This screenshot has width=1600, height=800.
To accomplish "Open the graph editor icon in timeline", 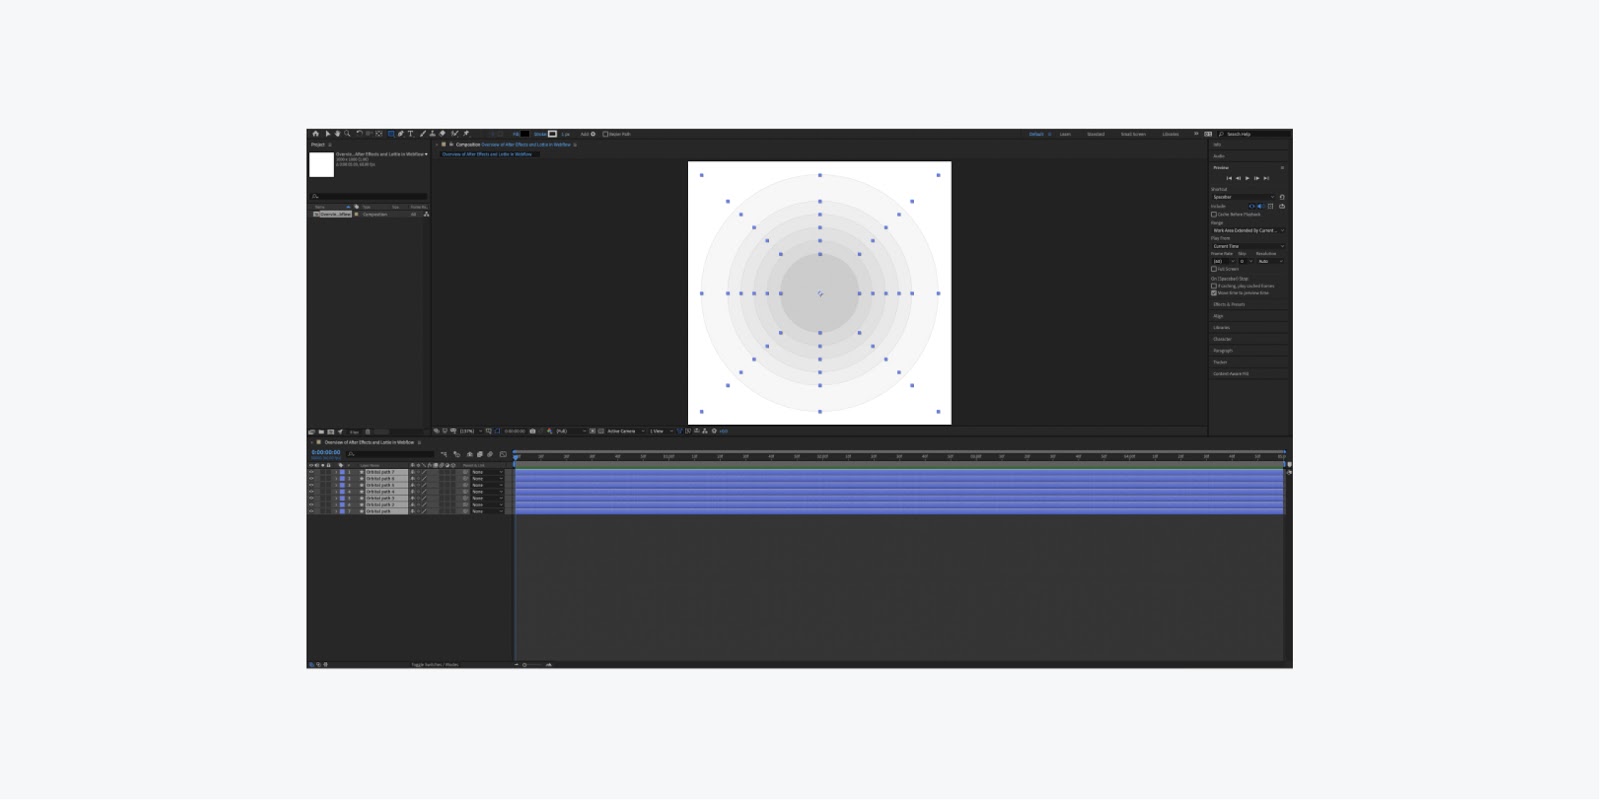I will coord(503,453).
